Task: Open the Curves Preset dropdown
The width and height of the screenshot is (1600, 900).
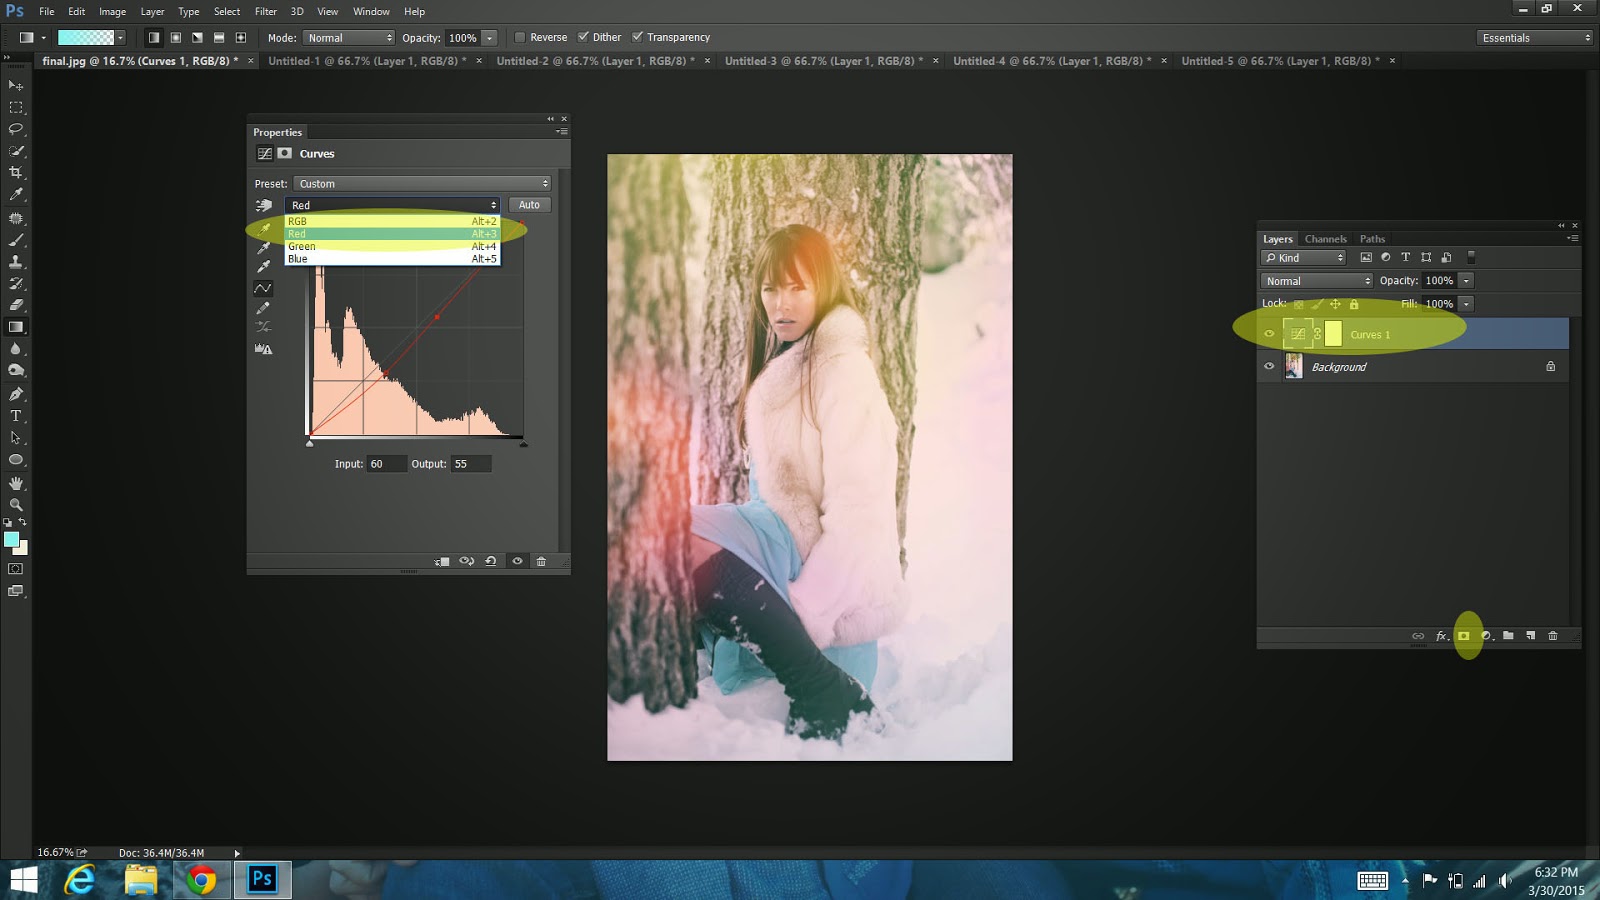Action: coord(422,184)
